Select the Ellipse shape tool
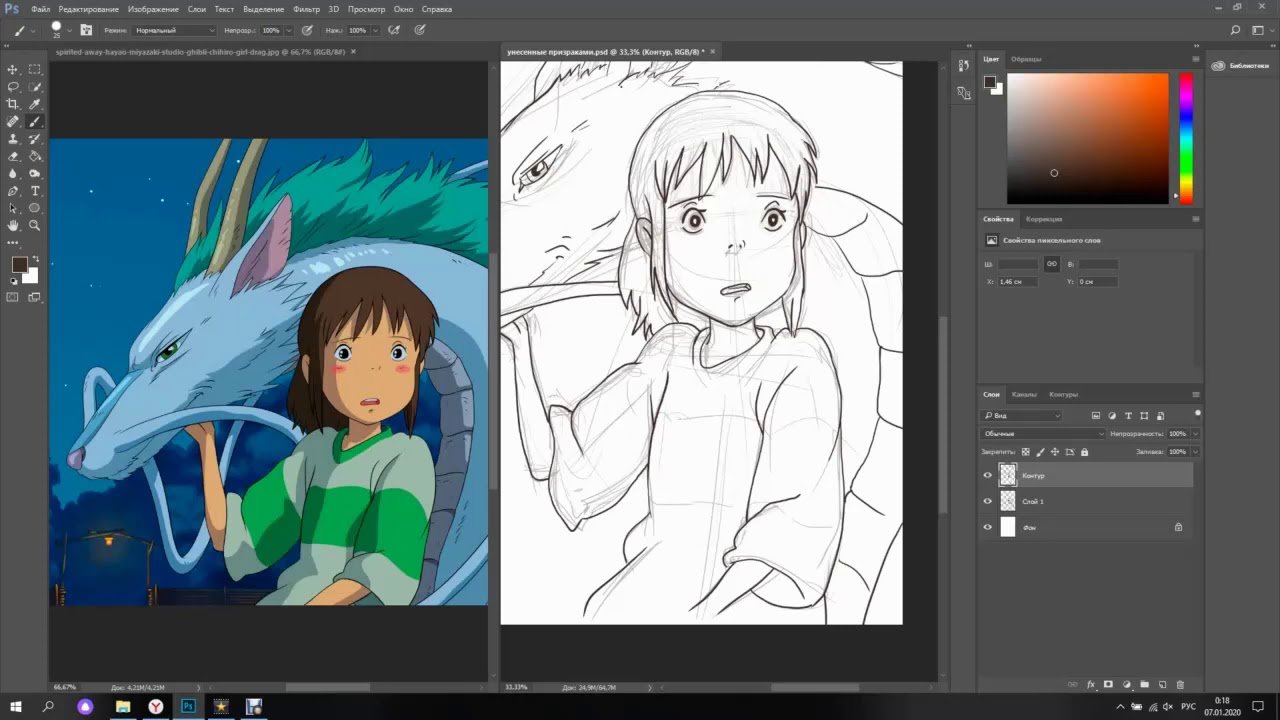The width and height of the screenshot is (1280, 720). tap(35, 208)
